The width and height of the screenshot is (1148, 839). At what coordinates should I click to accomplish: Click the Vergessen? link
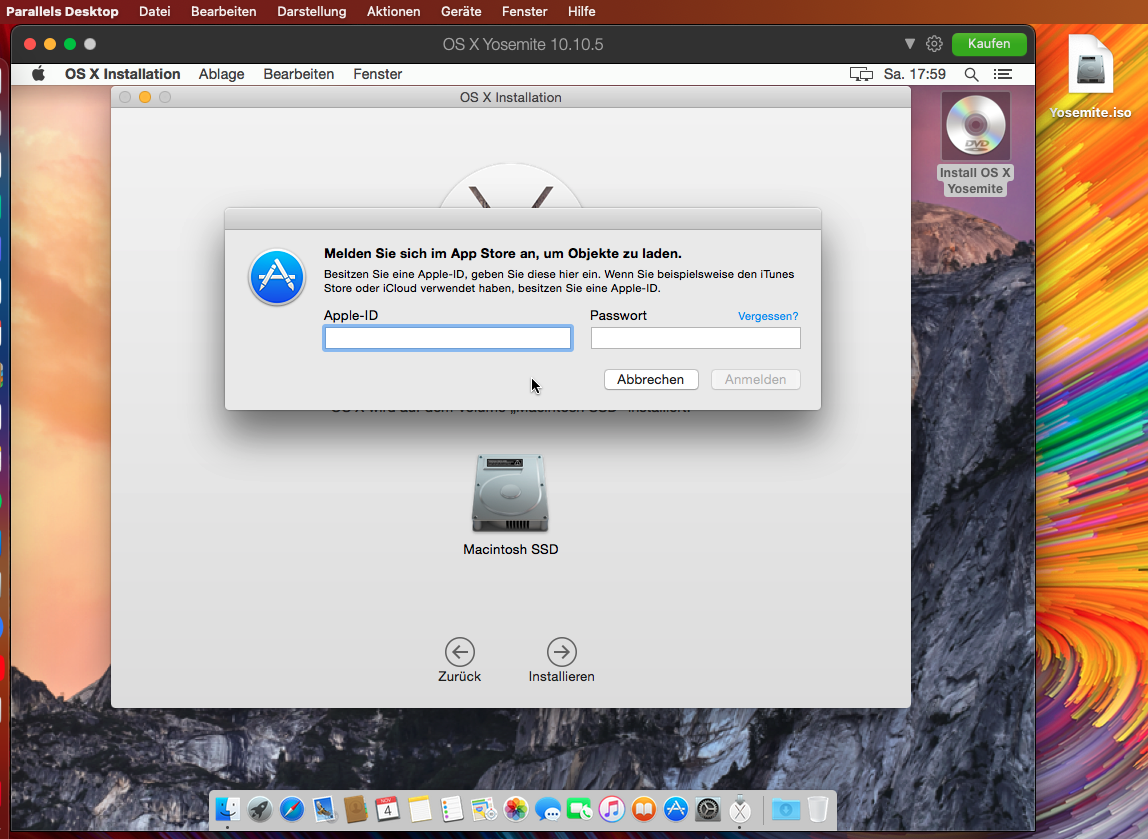(768, 316)
